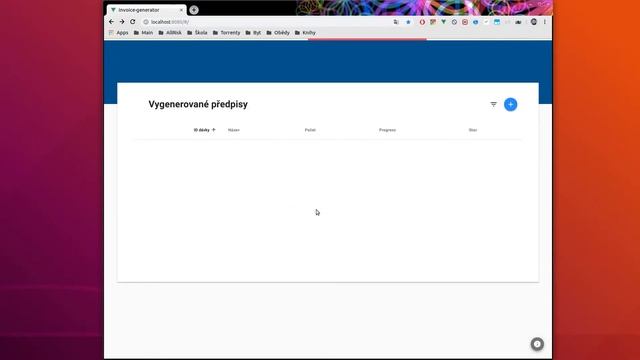Screen dimensions: 640x360
Task: Open a new browser tab
Action: pos(194,10)
